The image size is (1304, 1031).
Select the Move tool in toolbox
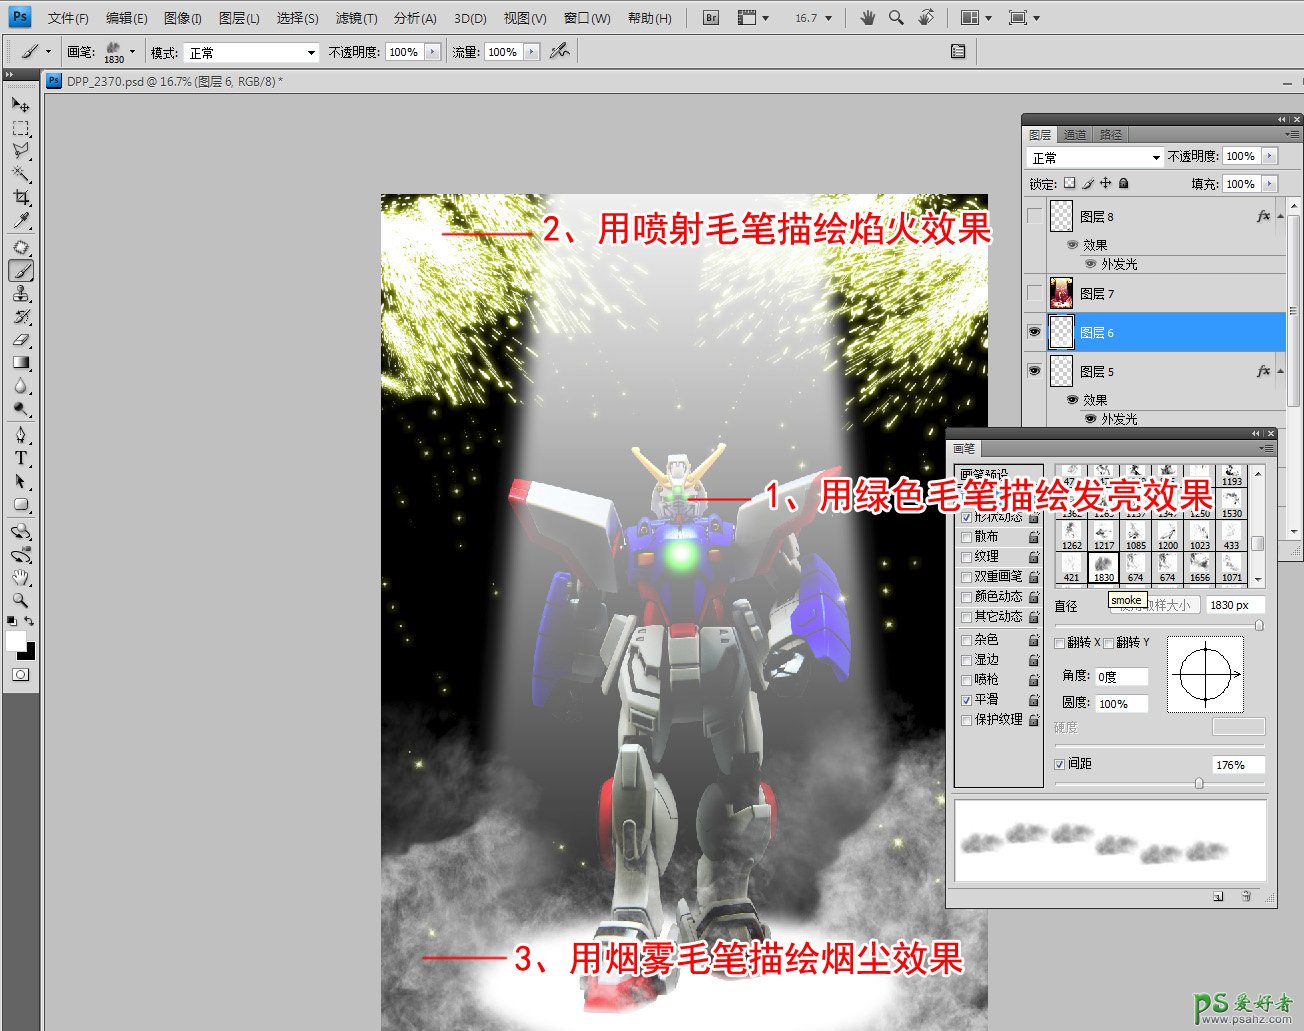(20, 104)
